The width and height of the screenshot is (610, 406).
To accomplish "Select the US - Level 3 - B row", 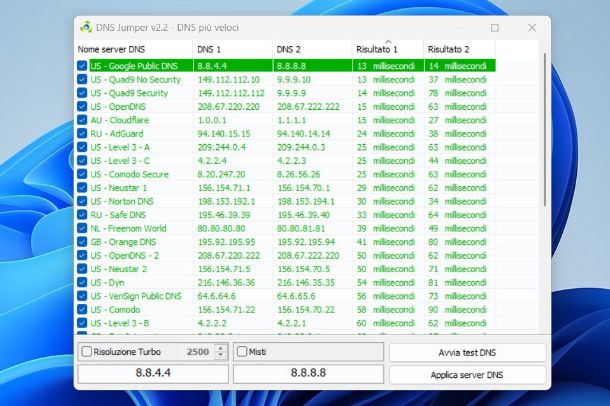I will coord(285,323).
